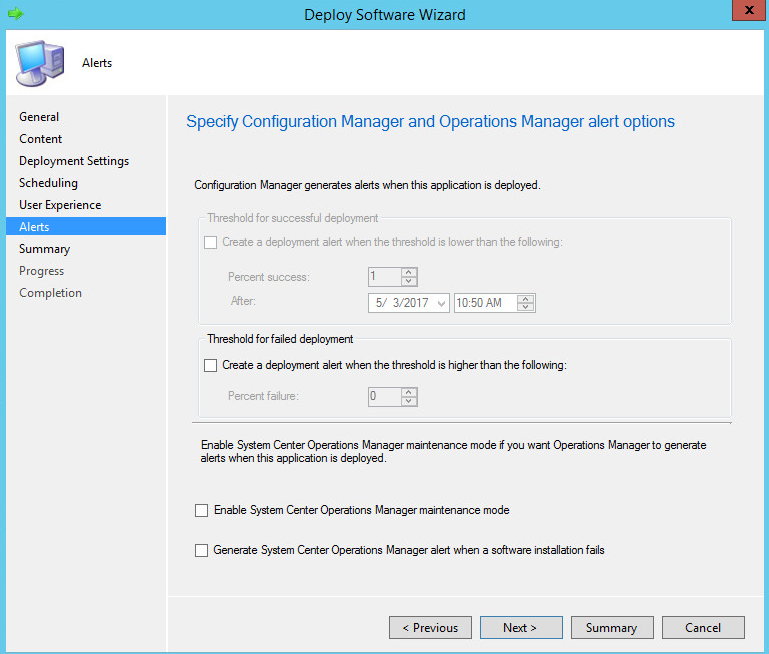The width and height of the screenshot is (769, 654).
Task: Decrease Percent success with down arrow
Action: (x=409, y=281)
